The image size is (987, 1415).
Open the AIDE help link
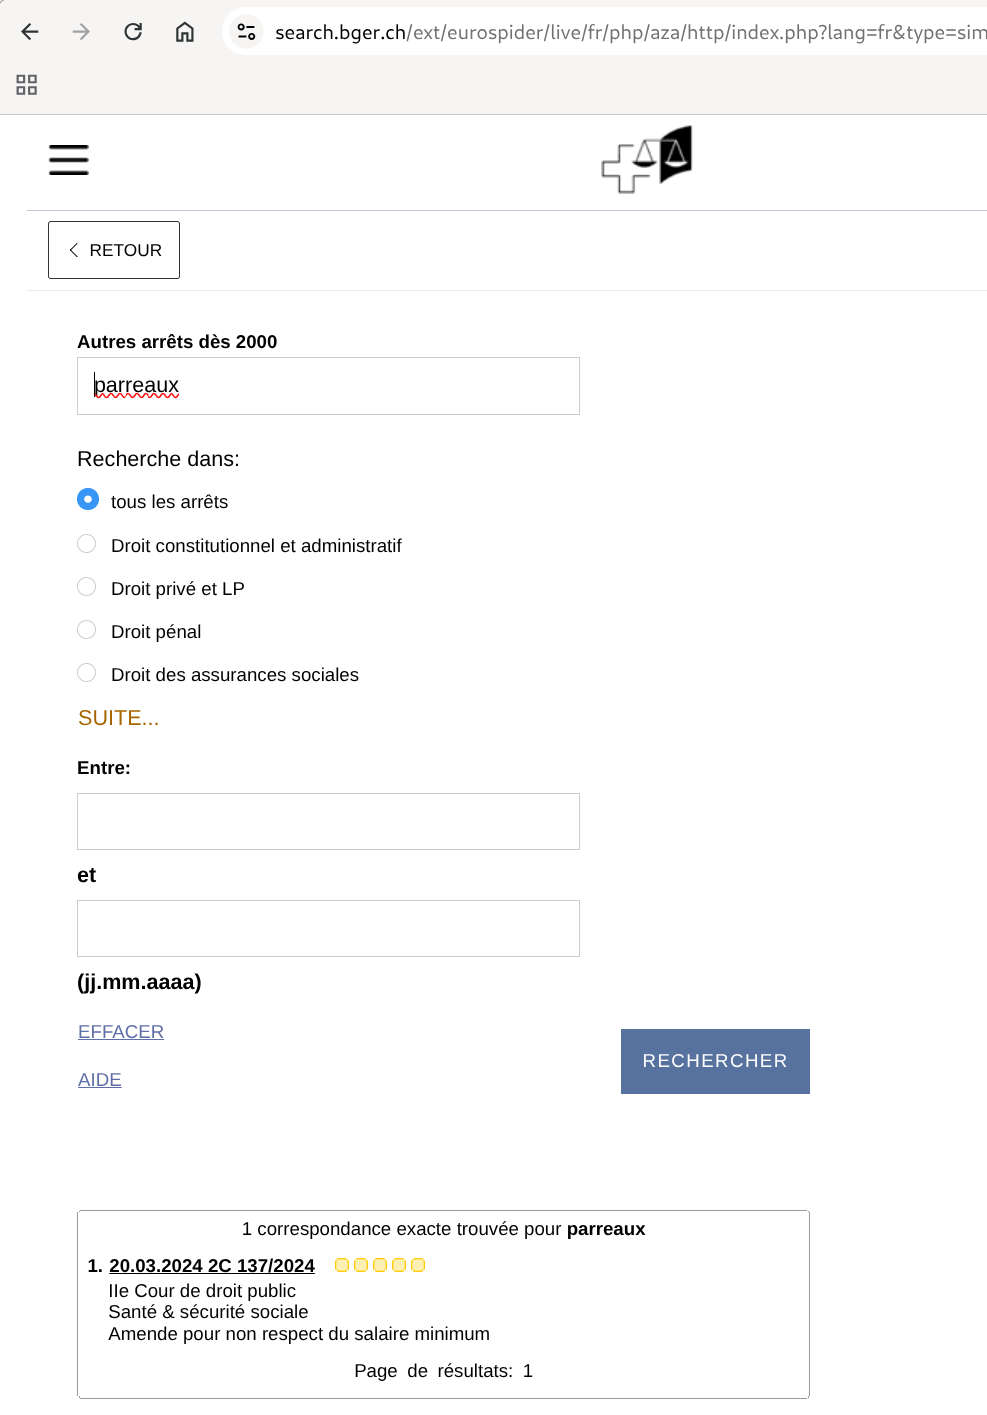(100, 1080)
